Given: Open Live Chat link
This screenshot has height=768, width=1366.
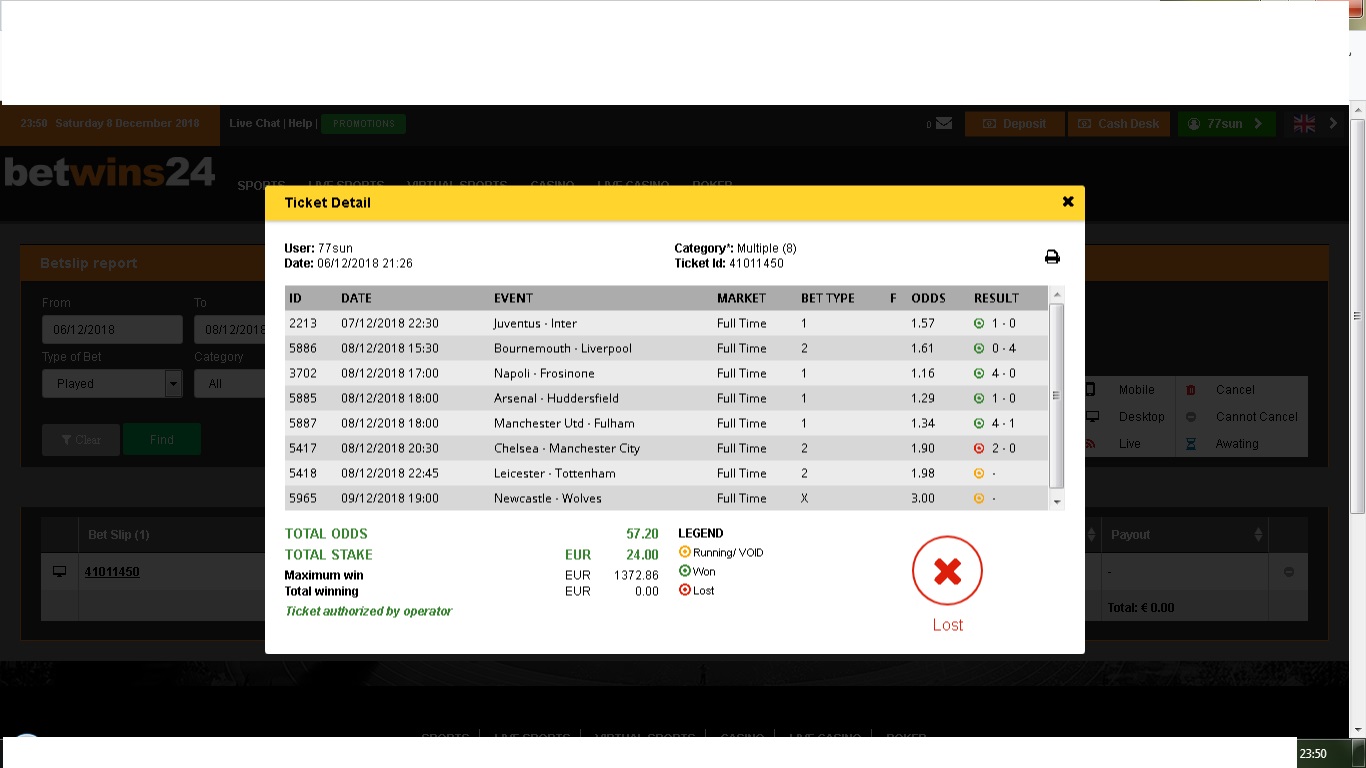Looking at the screenshot, I should [254, 123].
